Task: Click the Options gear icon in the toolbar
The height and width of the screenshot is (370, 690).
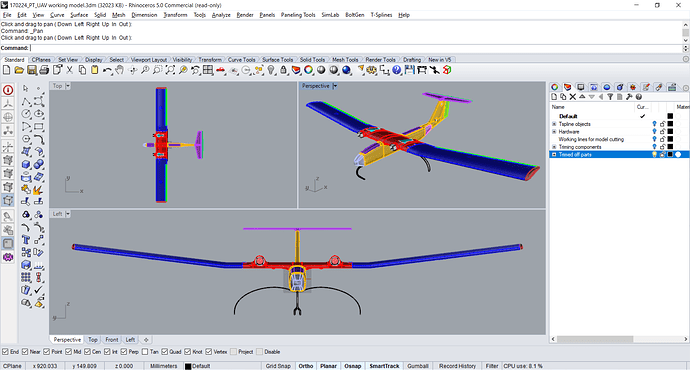Action: point(372,70)
